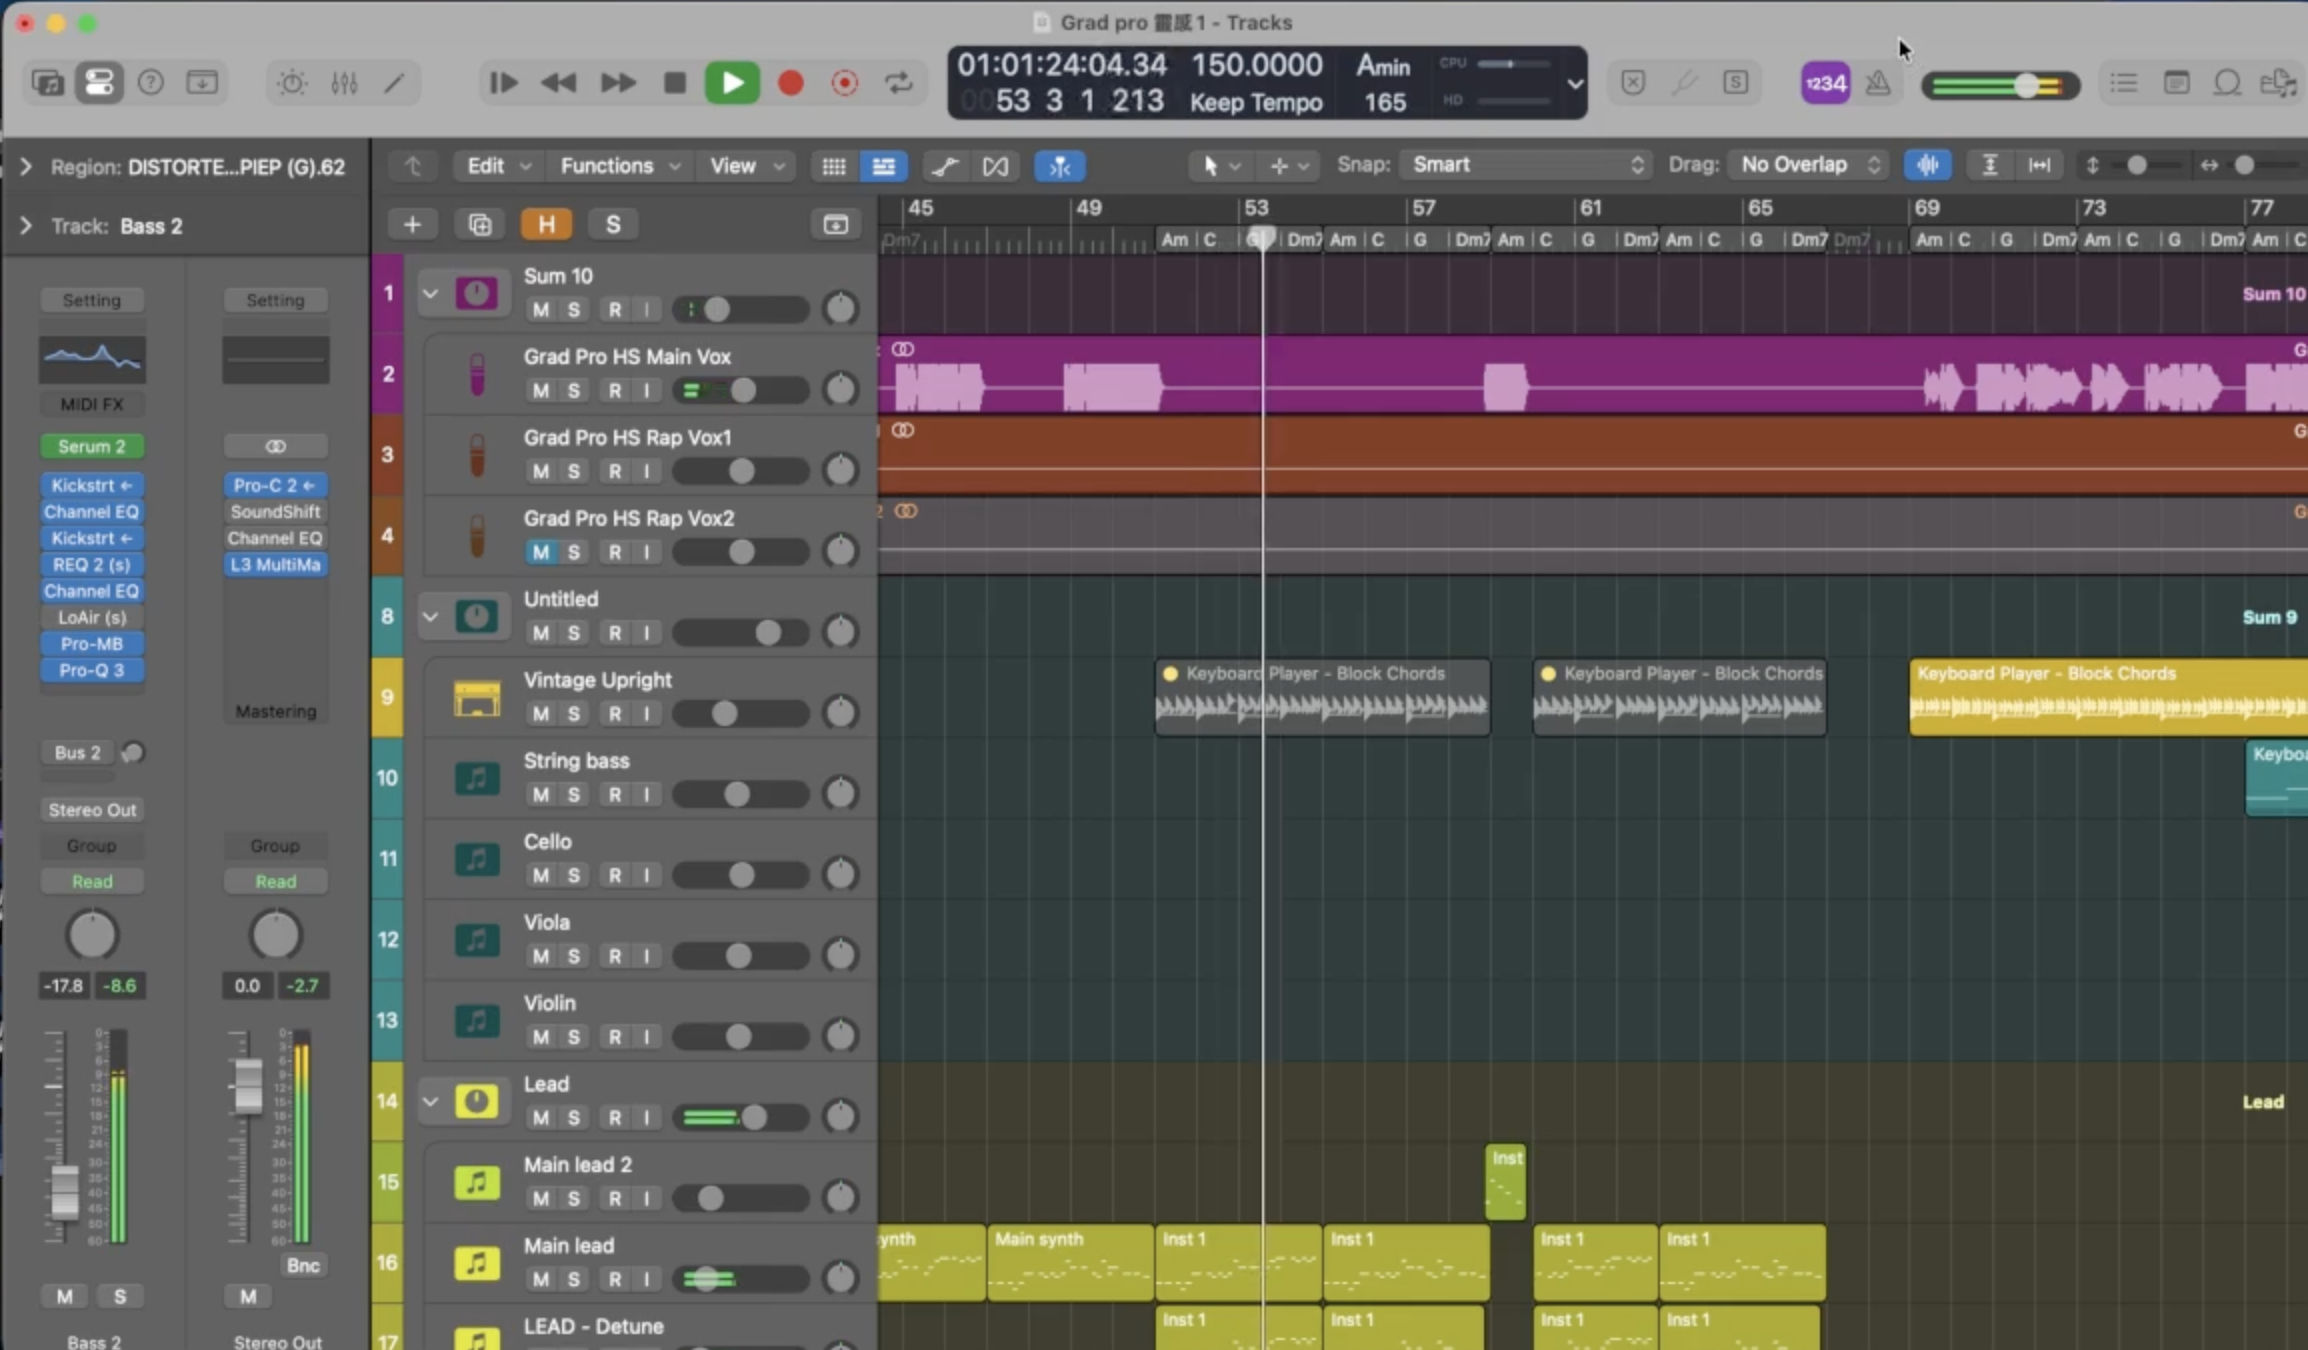Viewport: 2308px width, 1350px height.
Task: Click bar 61 on the ruler
Action: click(x=1590, y=208)
